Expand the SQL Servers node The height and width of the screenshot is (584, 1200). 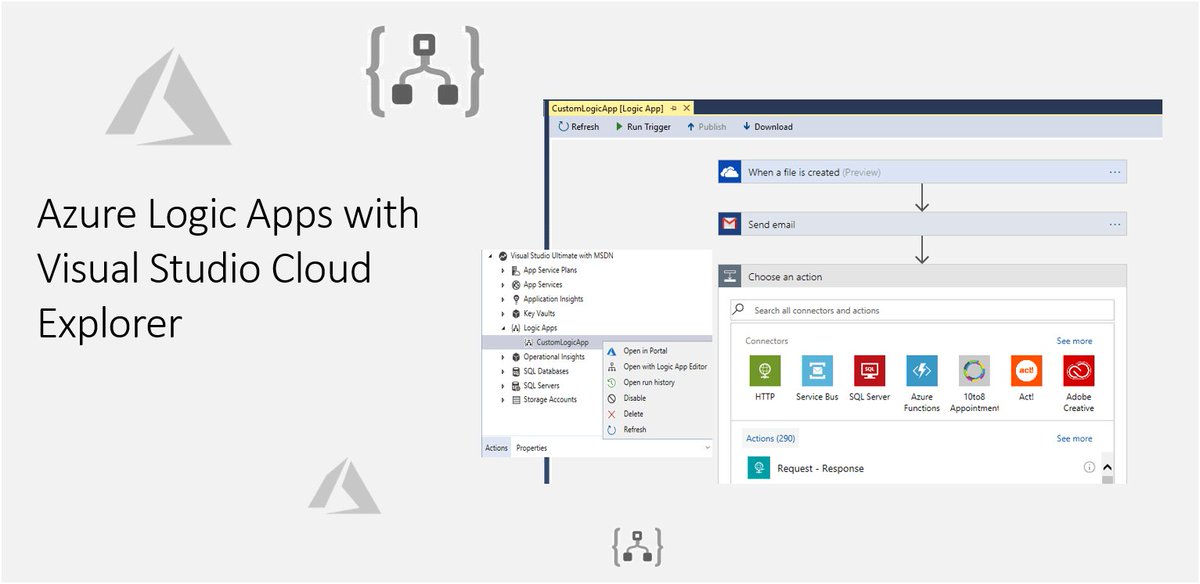click(x=503, y=385)
